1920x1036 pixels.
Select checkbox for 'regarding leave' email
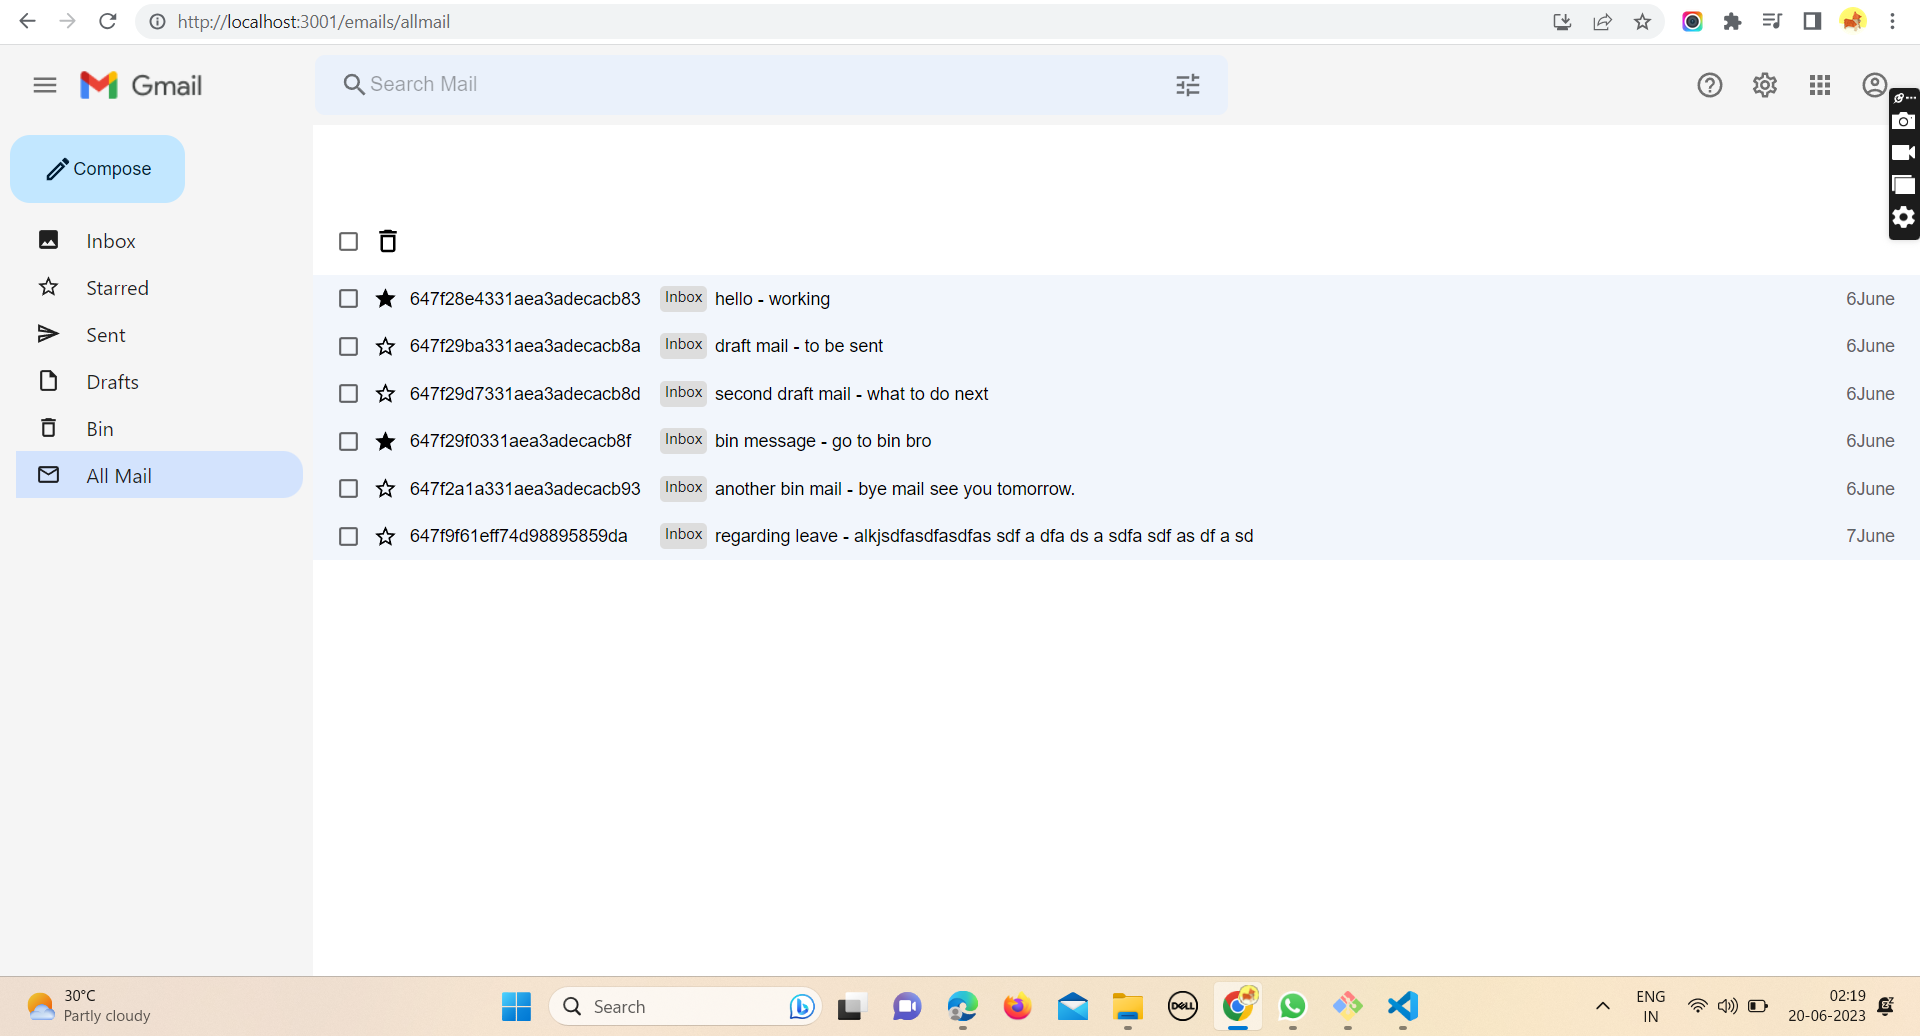(x=348, y=536)
